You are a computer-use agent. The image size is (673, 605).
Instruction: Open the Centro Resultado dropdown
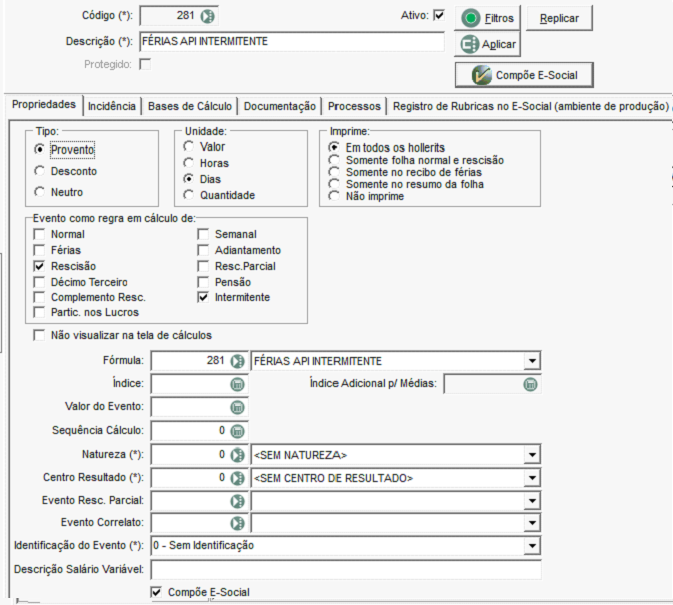point(532,478)
